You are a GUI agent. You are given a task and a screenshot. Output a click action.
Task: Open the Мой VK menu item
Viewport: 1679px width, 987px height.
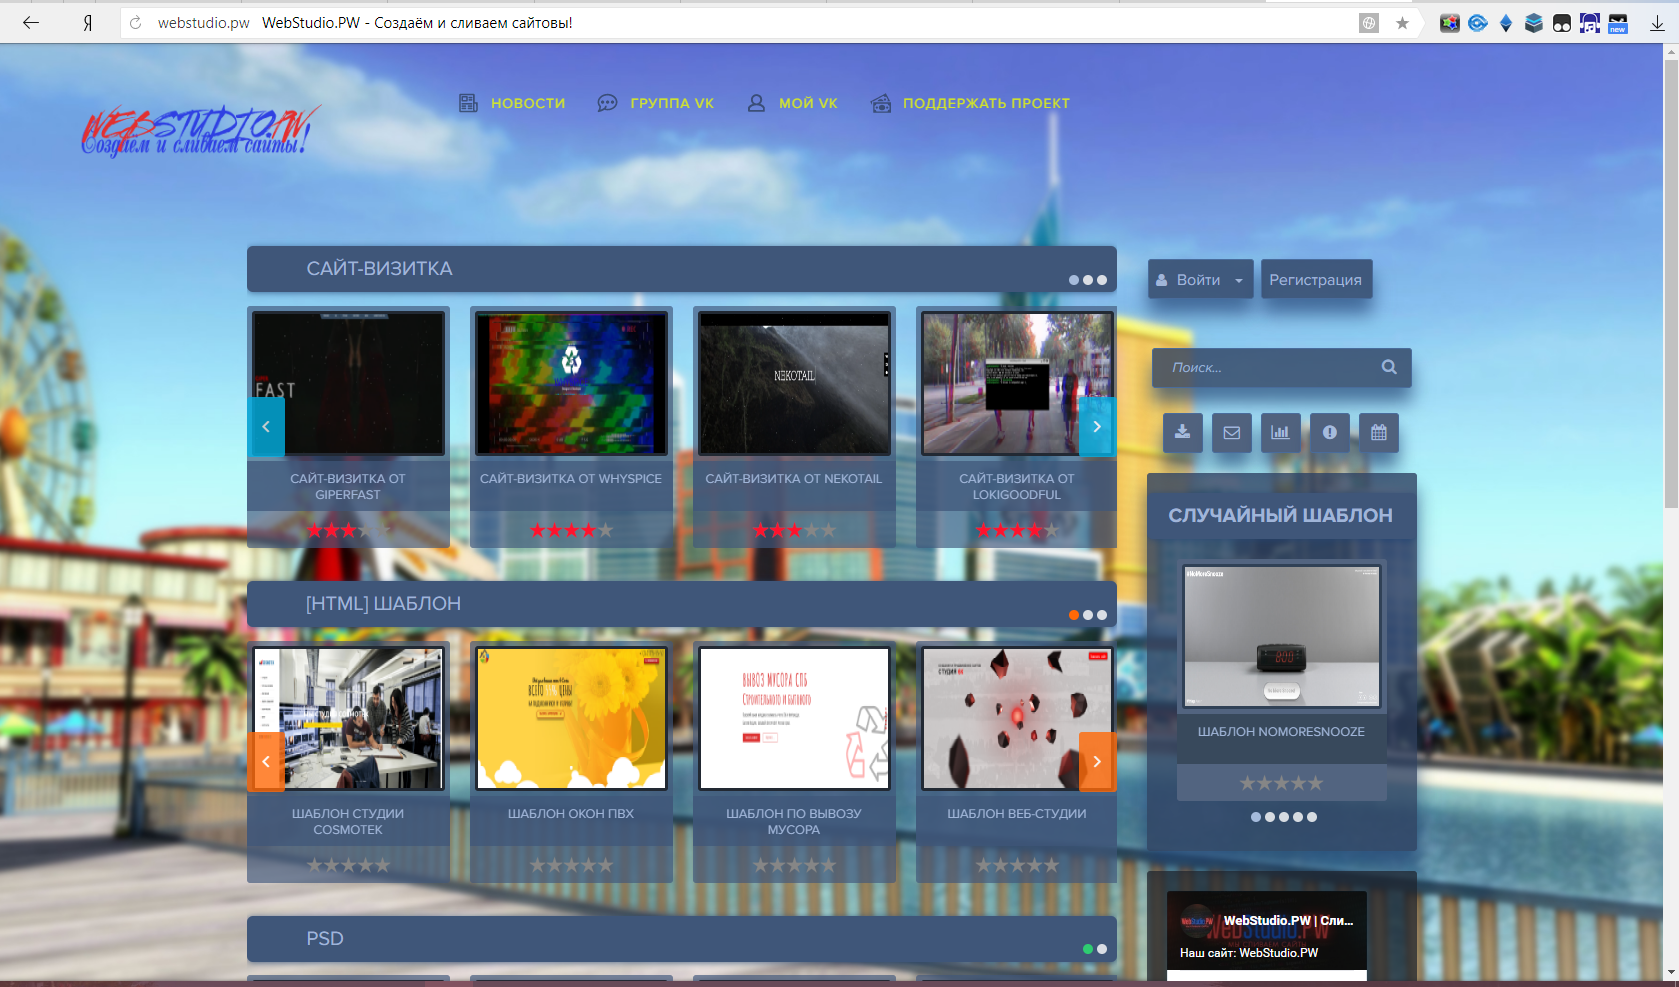coord(808,103)
